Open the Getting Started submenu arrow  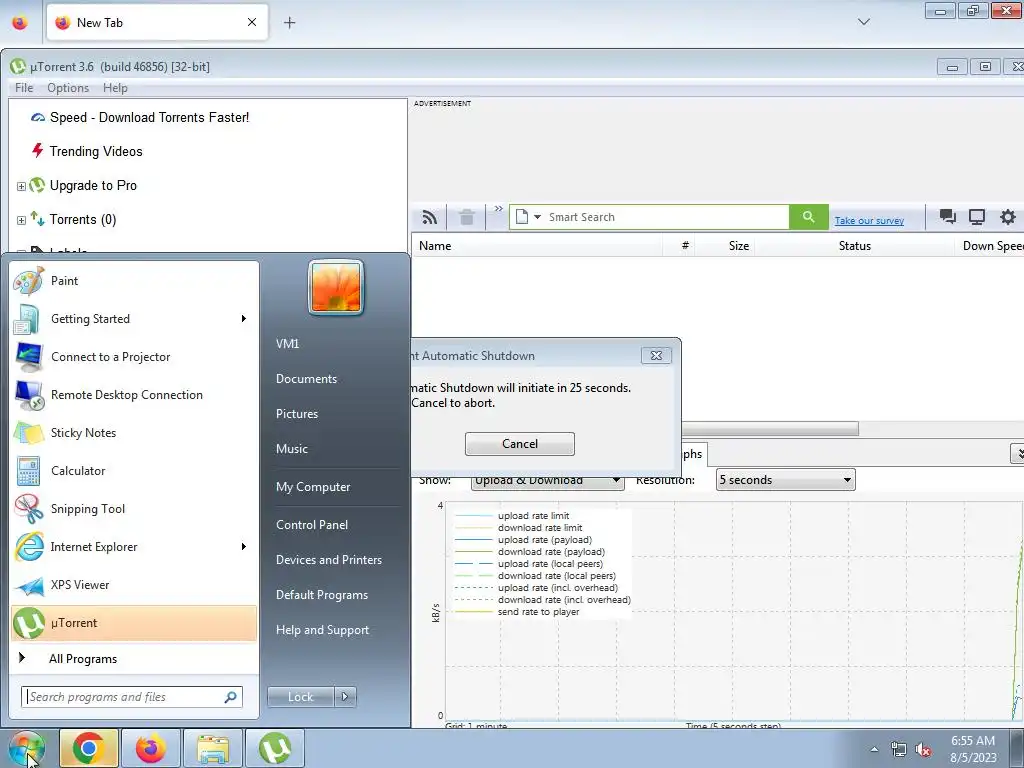coord(243,319)
